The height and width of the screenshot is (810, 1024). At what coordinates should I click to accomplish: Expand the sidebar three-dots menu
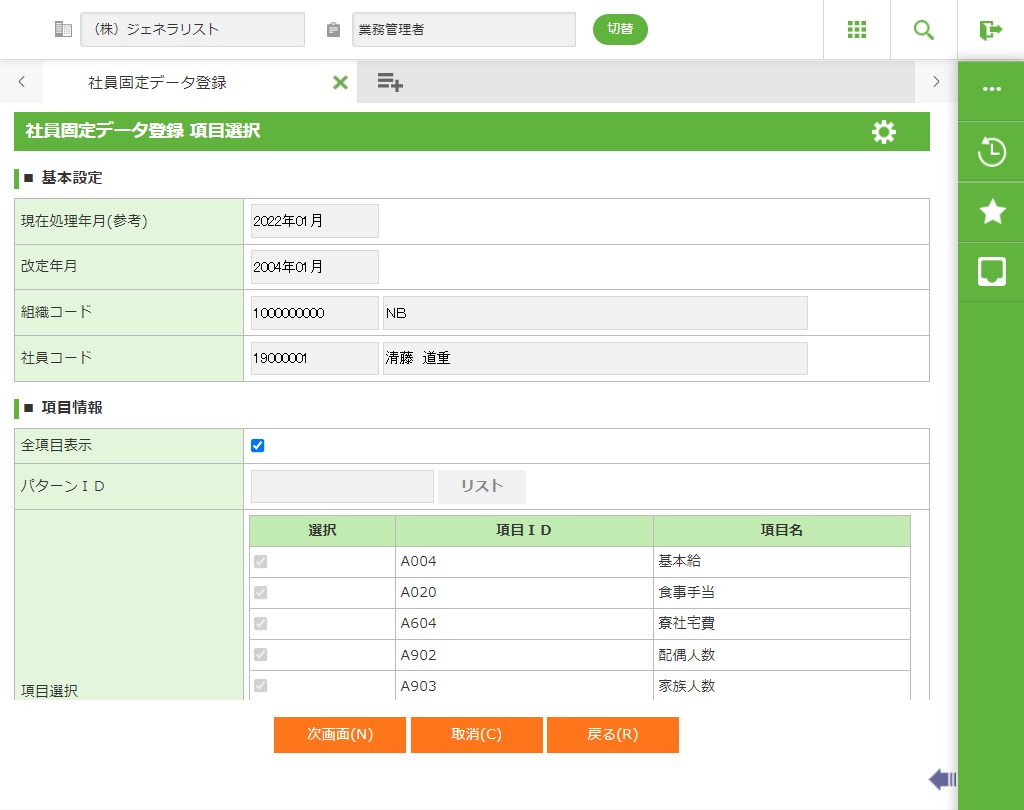pyautogui.click(x=991, y=89)
